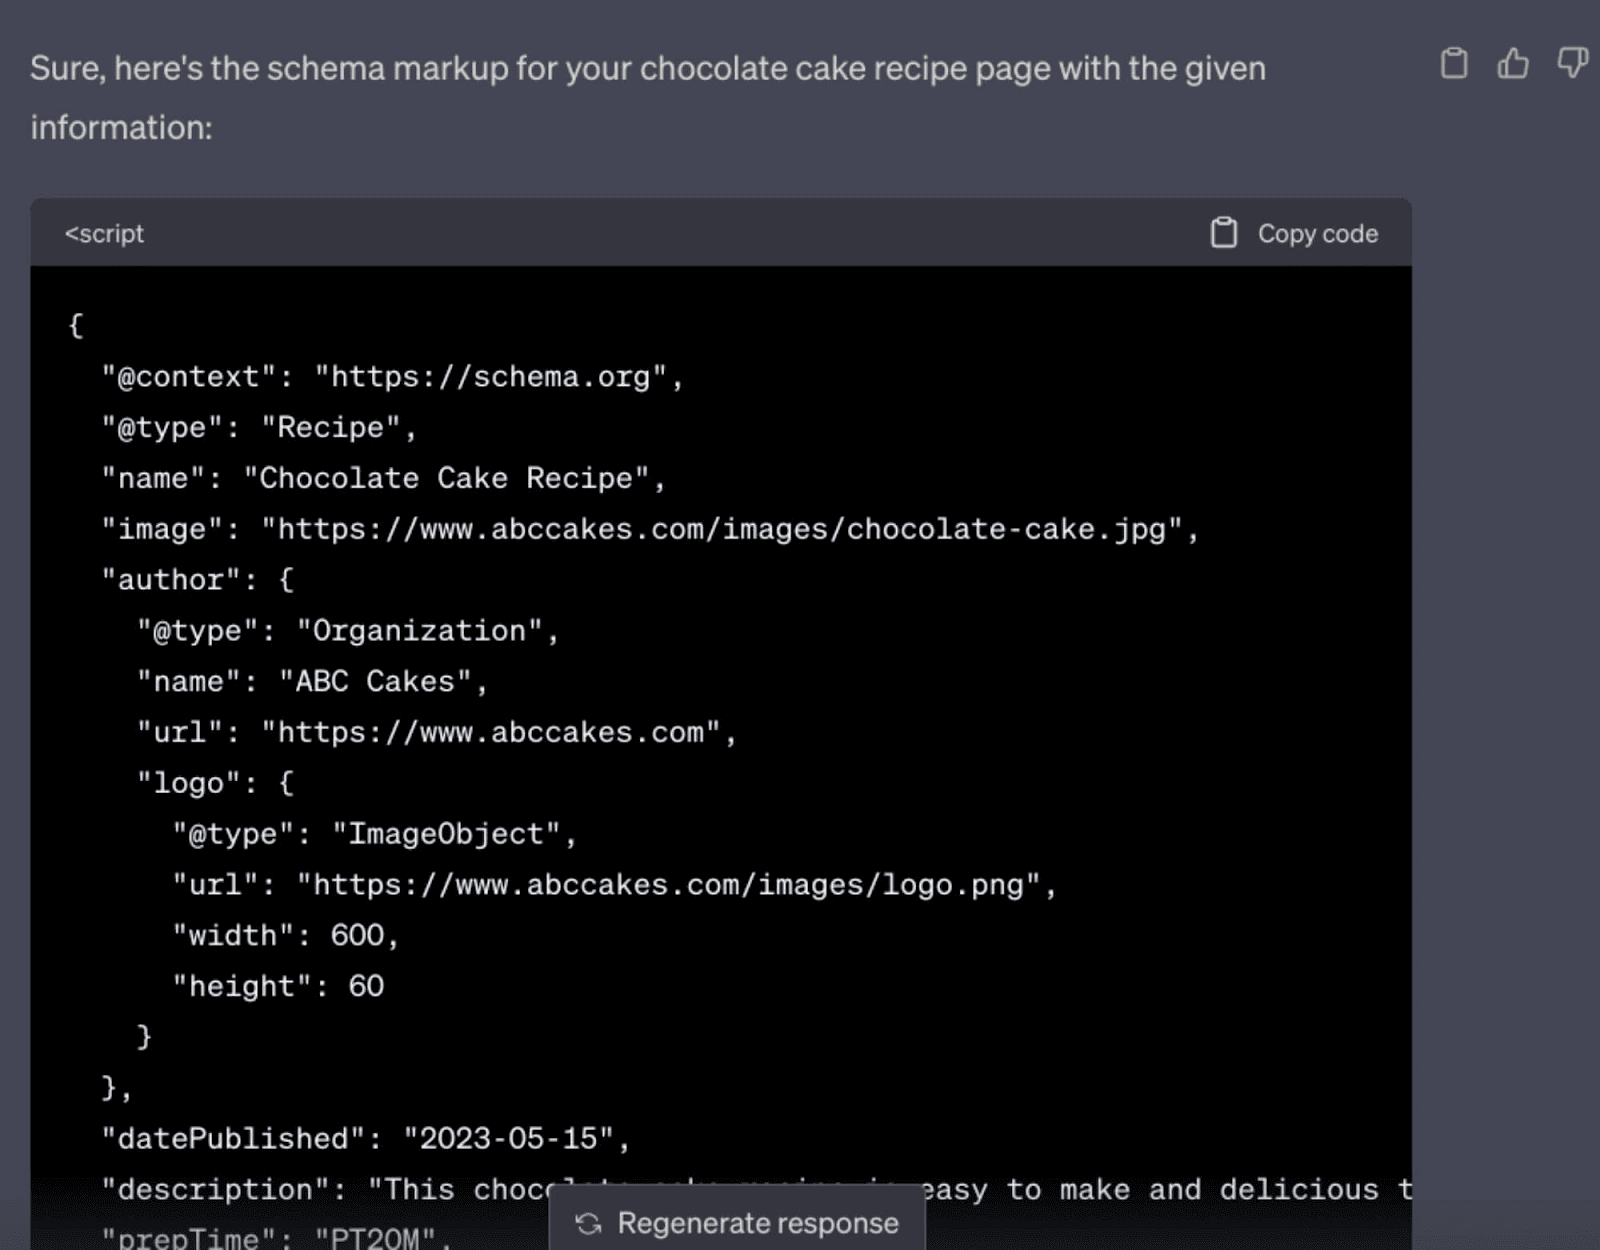Click the "Organization" type value
The width and height of the screenshot is (1600, 1250).
(x=419, y=631)
